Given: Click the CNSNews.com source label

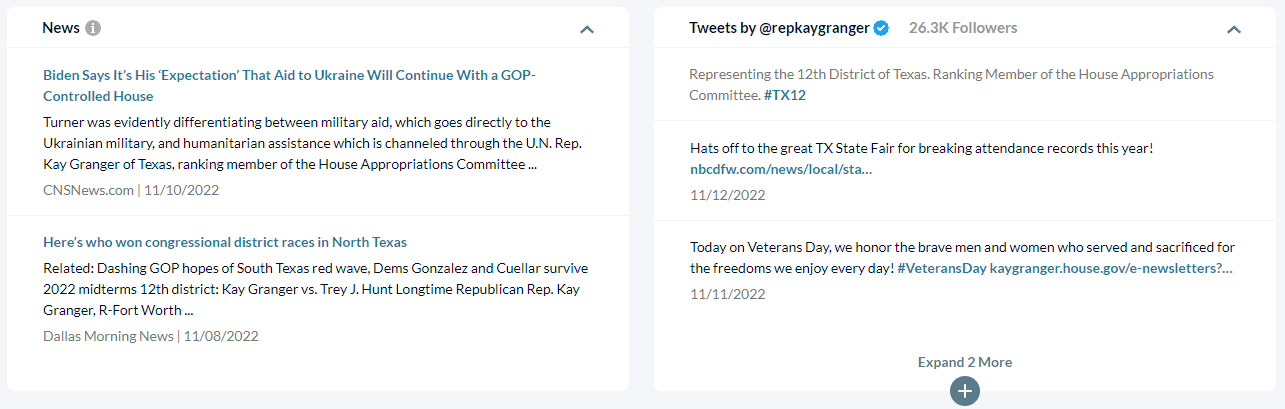Looking at the screenshot, I should coord(88,189).
